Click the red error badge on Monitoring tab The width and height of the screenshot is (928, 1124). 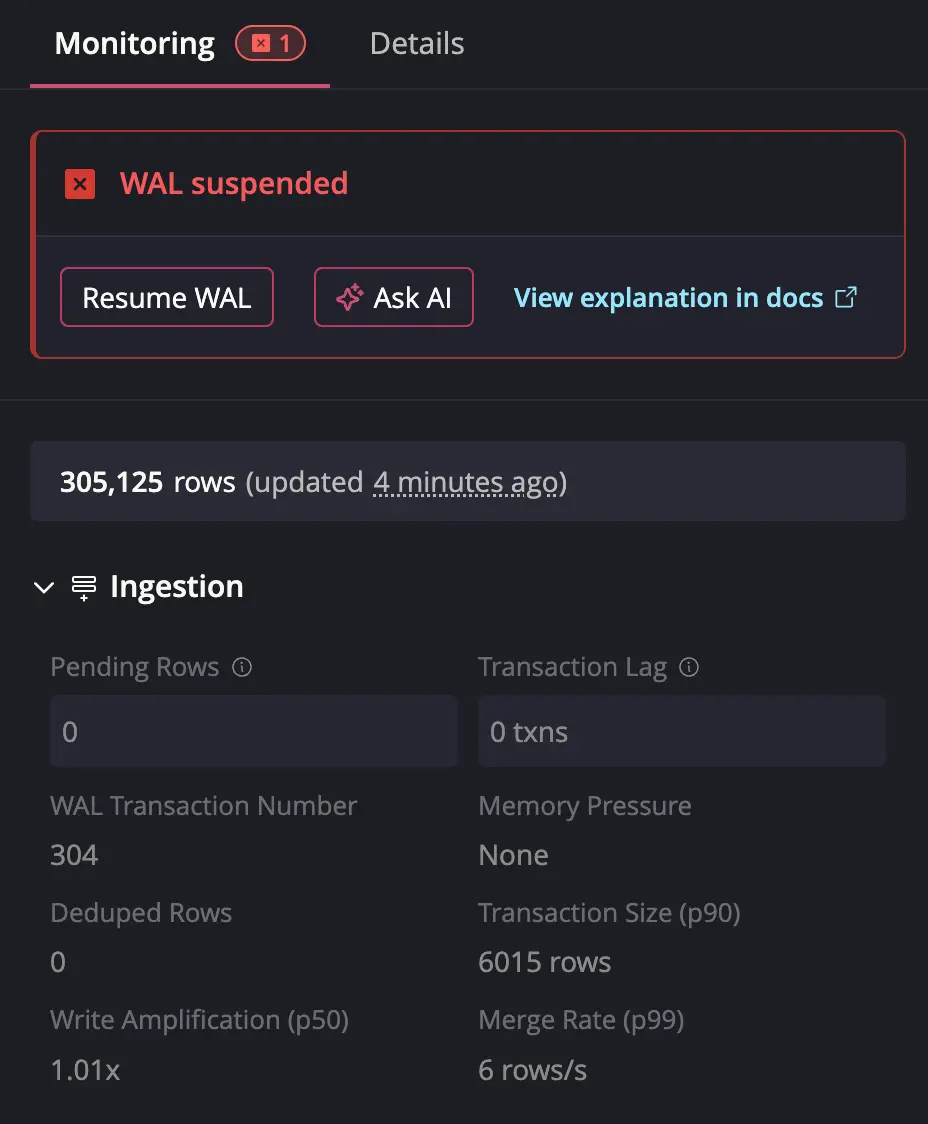[x=270, y=44]
